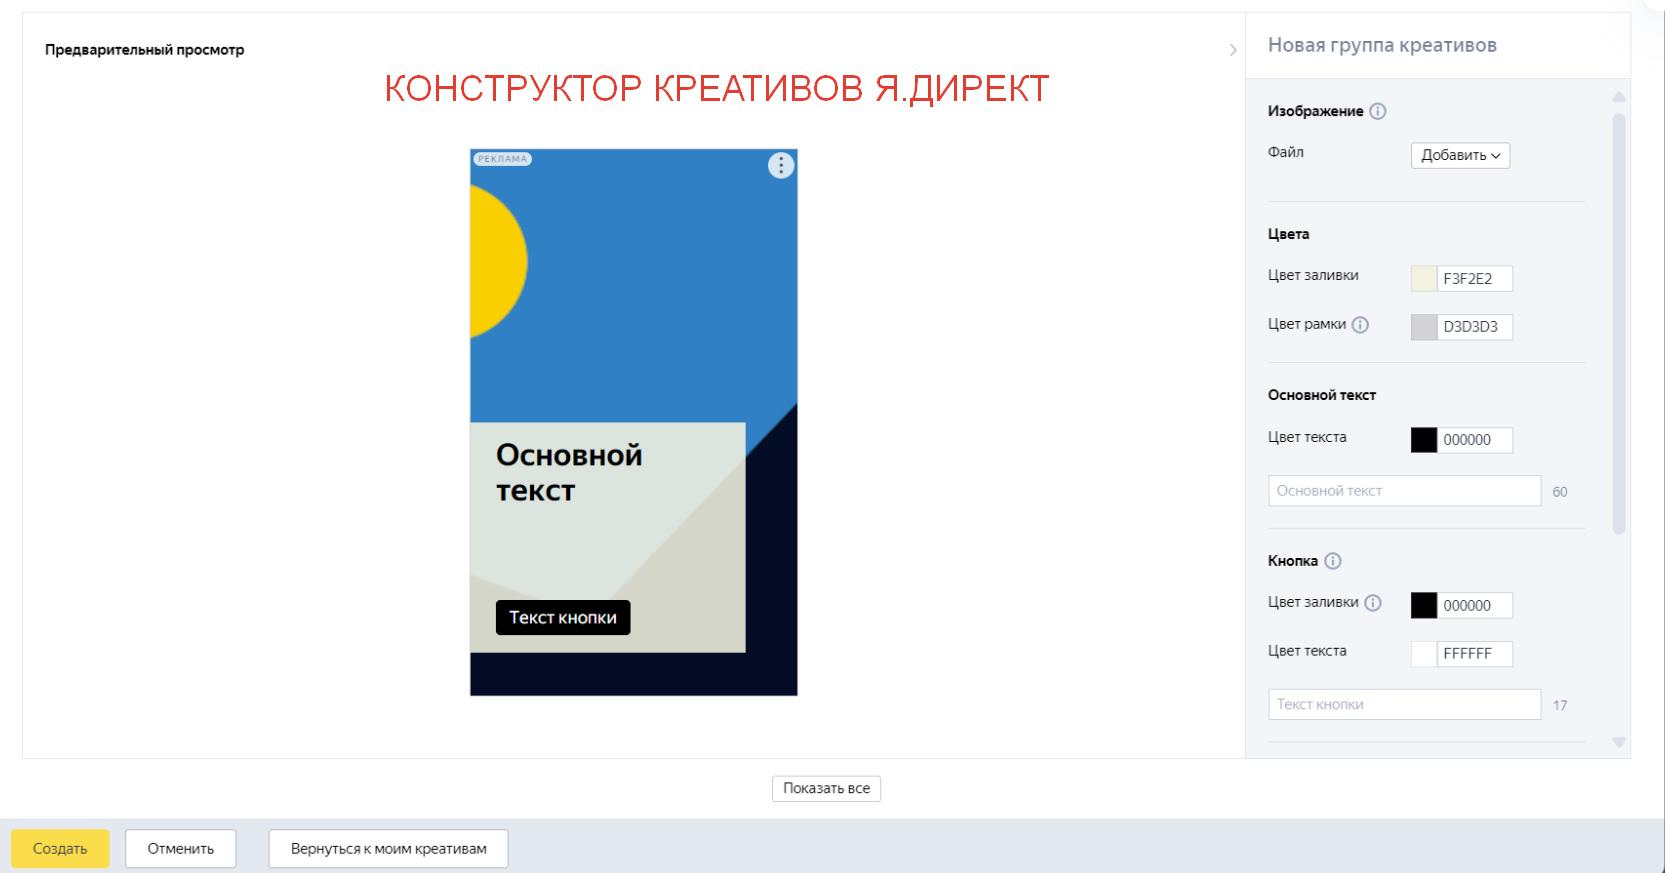Edit the button fill hex field under Кнопка
This screenshot has width=1665, height=873.
coord(1475,605)
